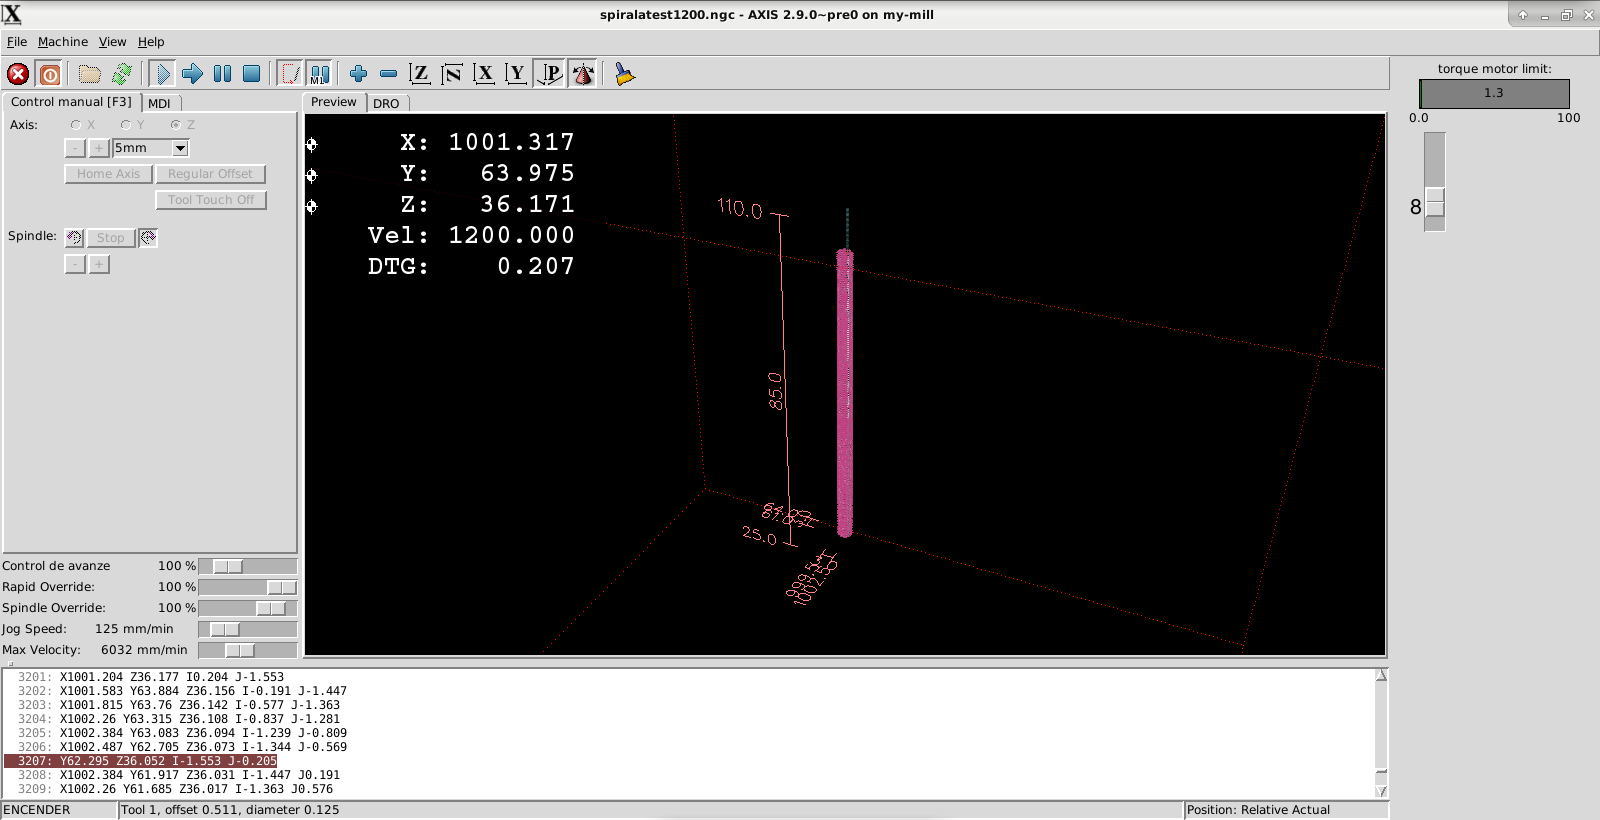Screen dimensions: 1600x820
Task: Pause the running program
Action: 222,74
